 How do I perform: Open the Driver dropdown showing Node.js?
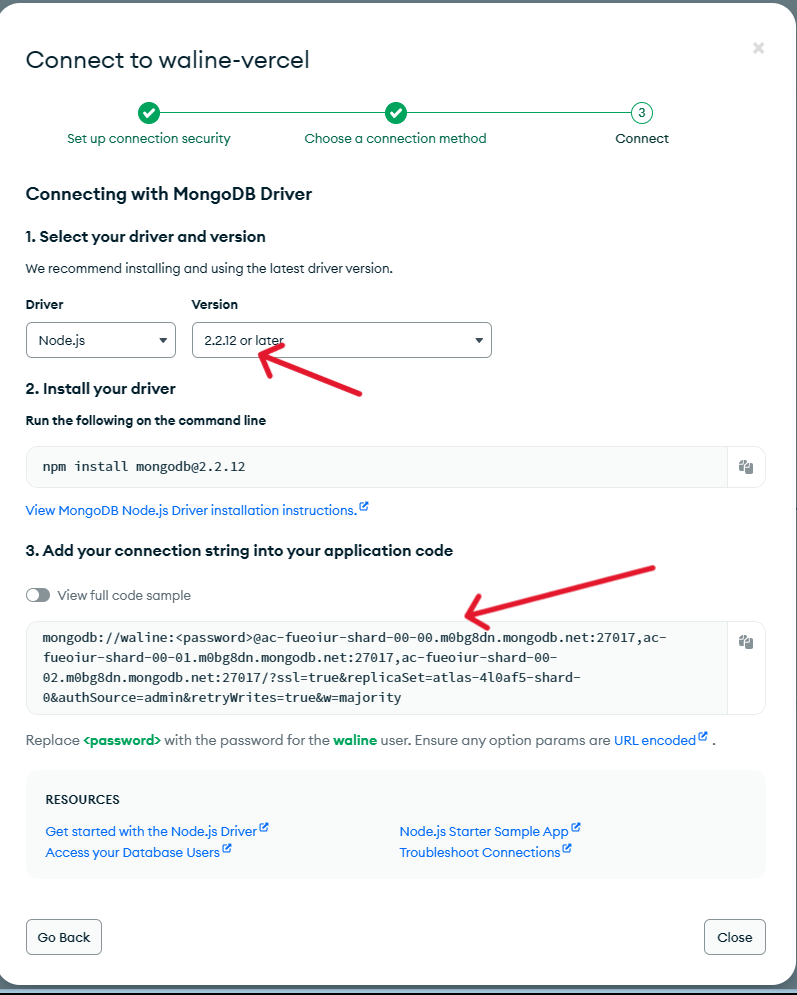(x=101, y=340)
